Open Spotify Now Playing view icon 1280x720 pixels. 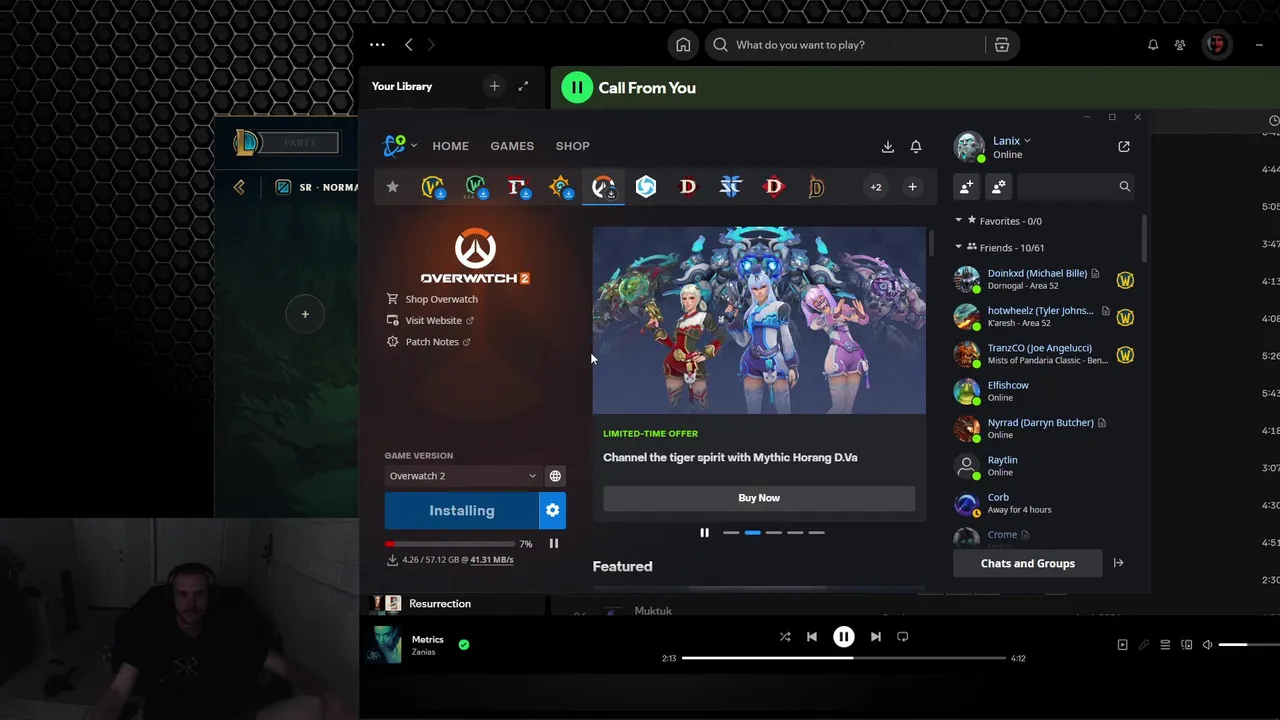point(1122,645)
